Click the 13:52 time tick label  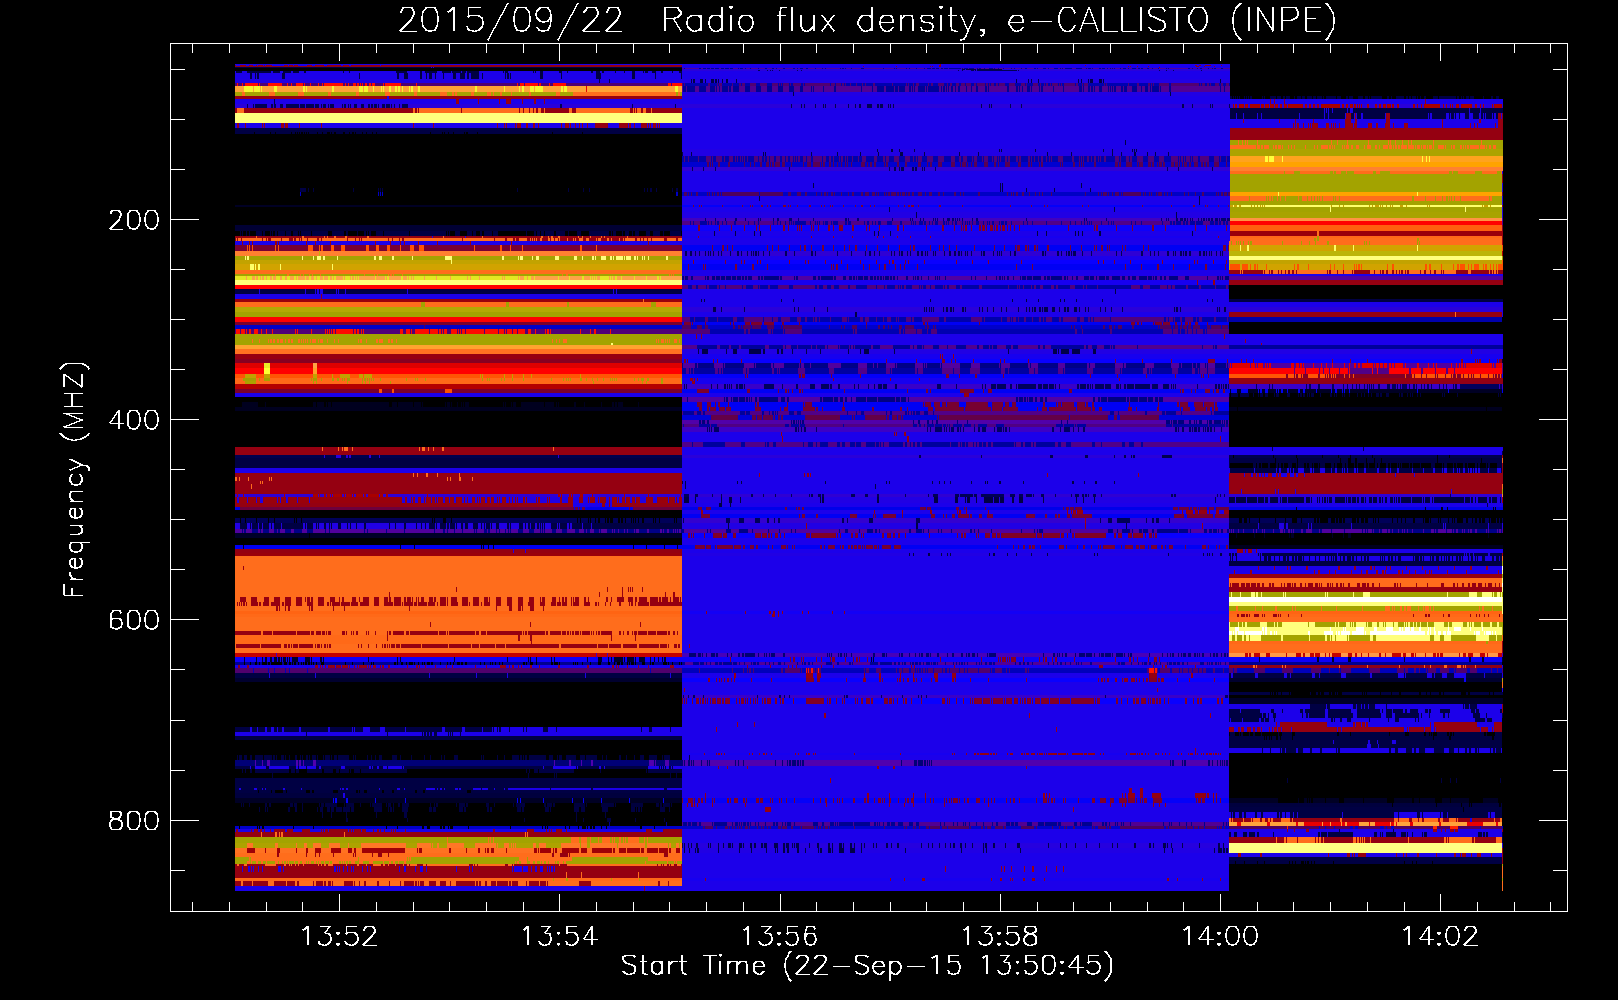tap(339, 936)
